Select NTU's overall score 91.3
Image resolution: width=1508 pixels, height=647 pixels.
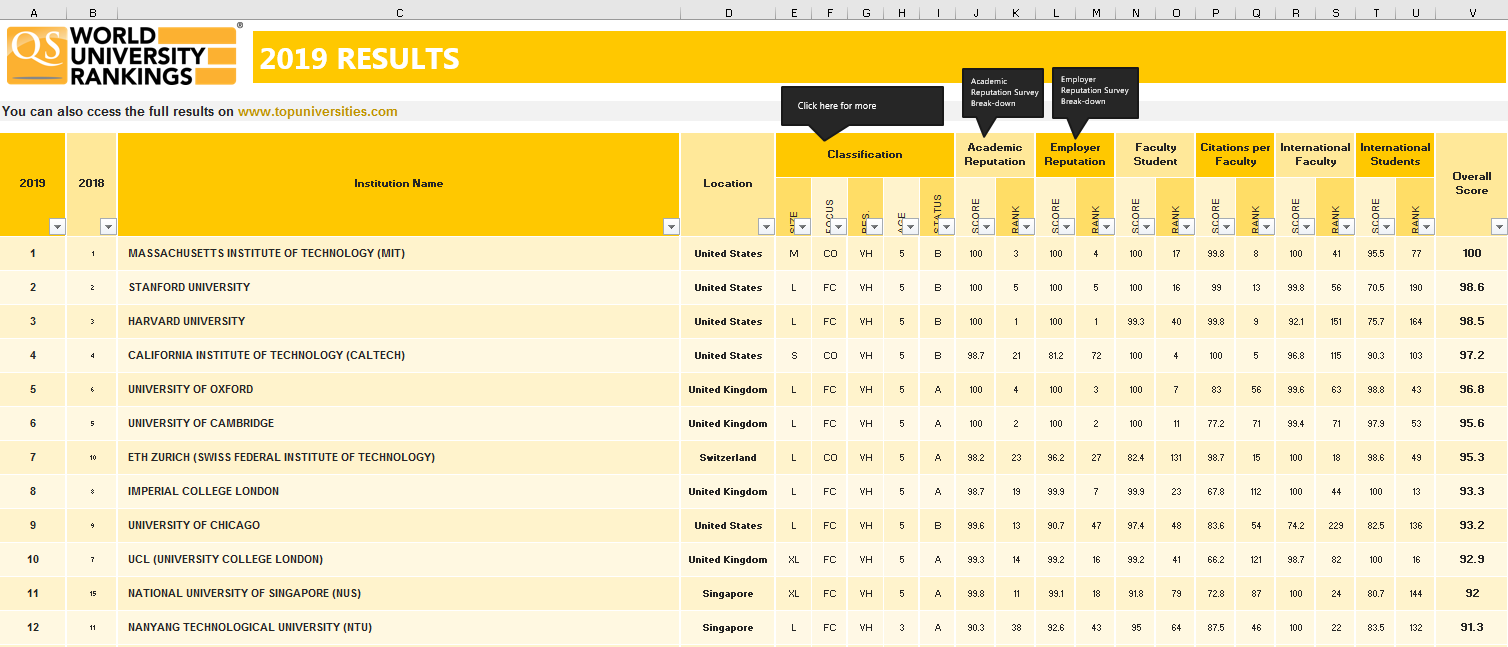click(x=1472, y=628)
